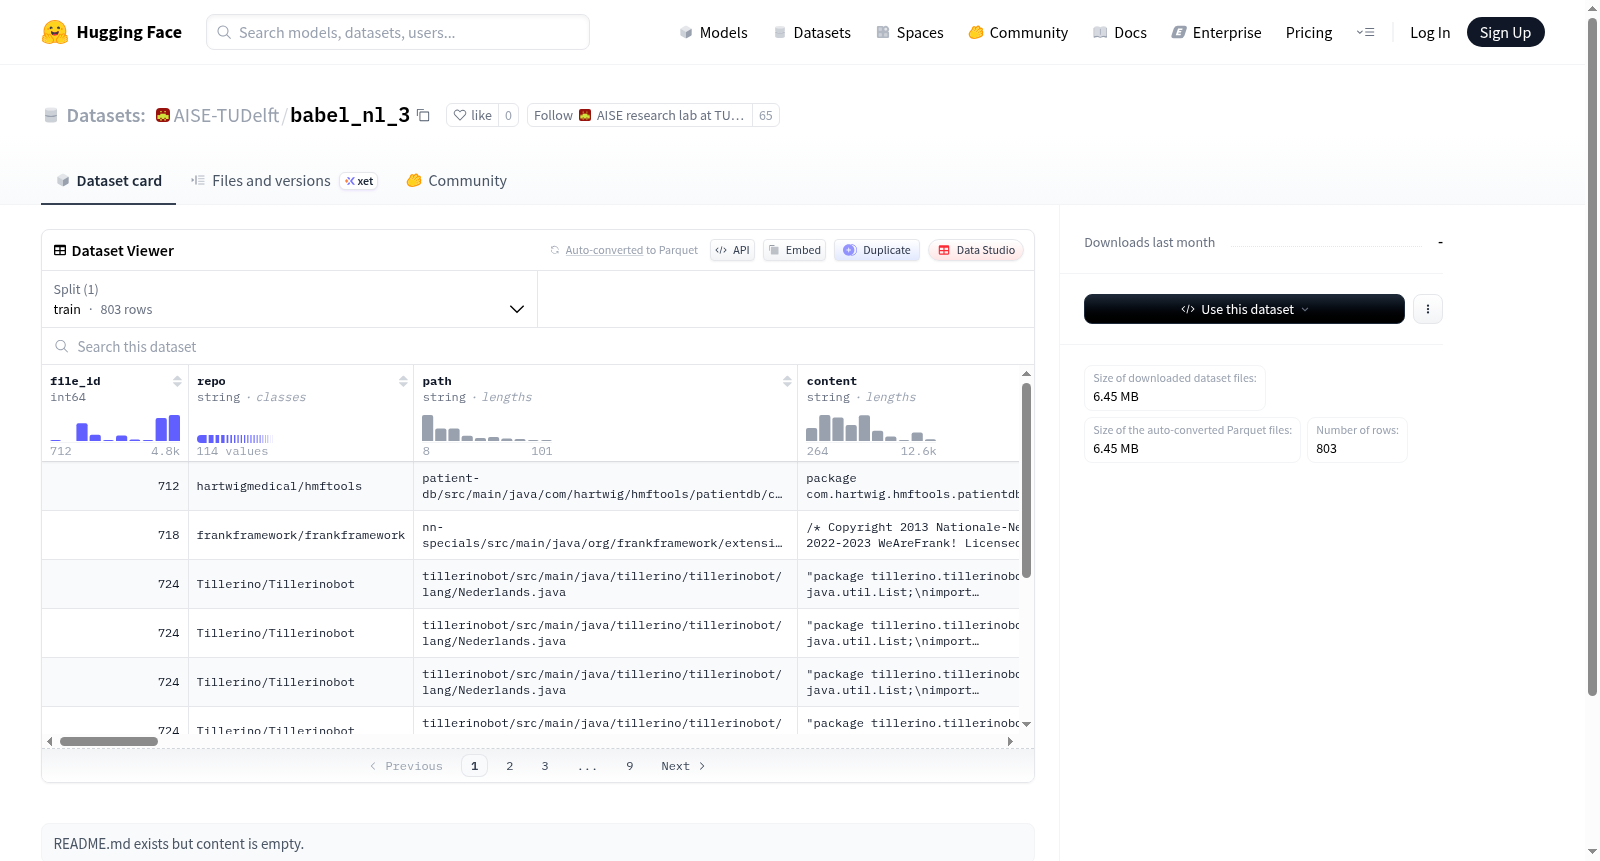Click the xet badge icon
The image size is (1600, 861).
(x=359, y=181)
